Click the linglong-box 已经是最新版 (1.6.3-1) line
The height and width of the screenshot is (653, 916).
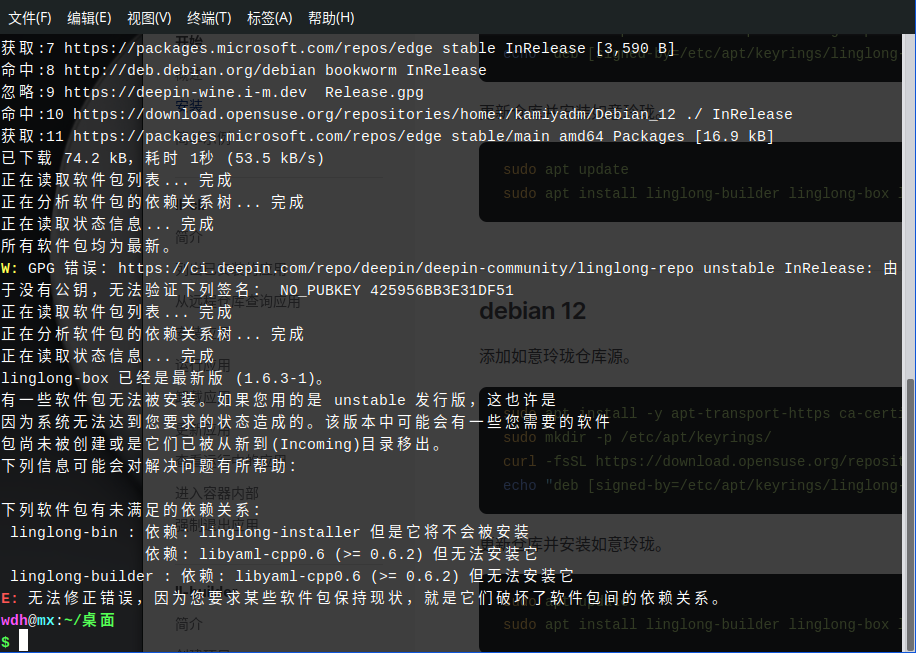coord(164,378)
